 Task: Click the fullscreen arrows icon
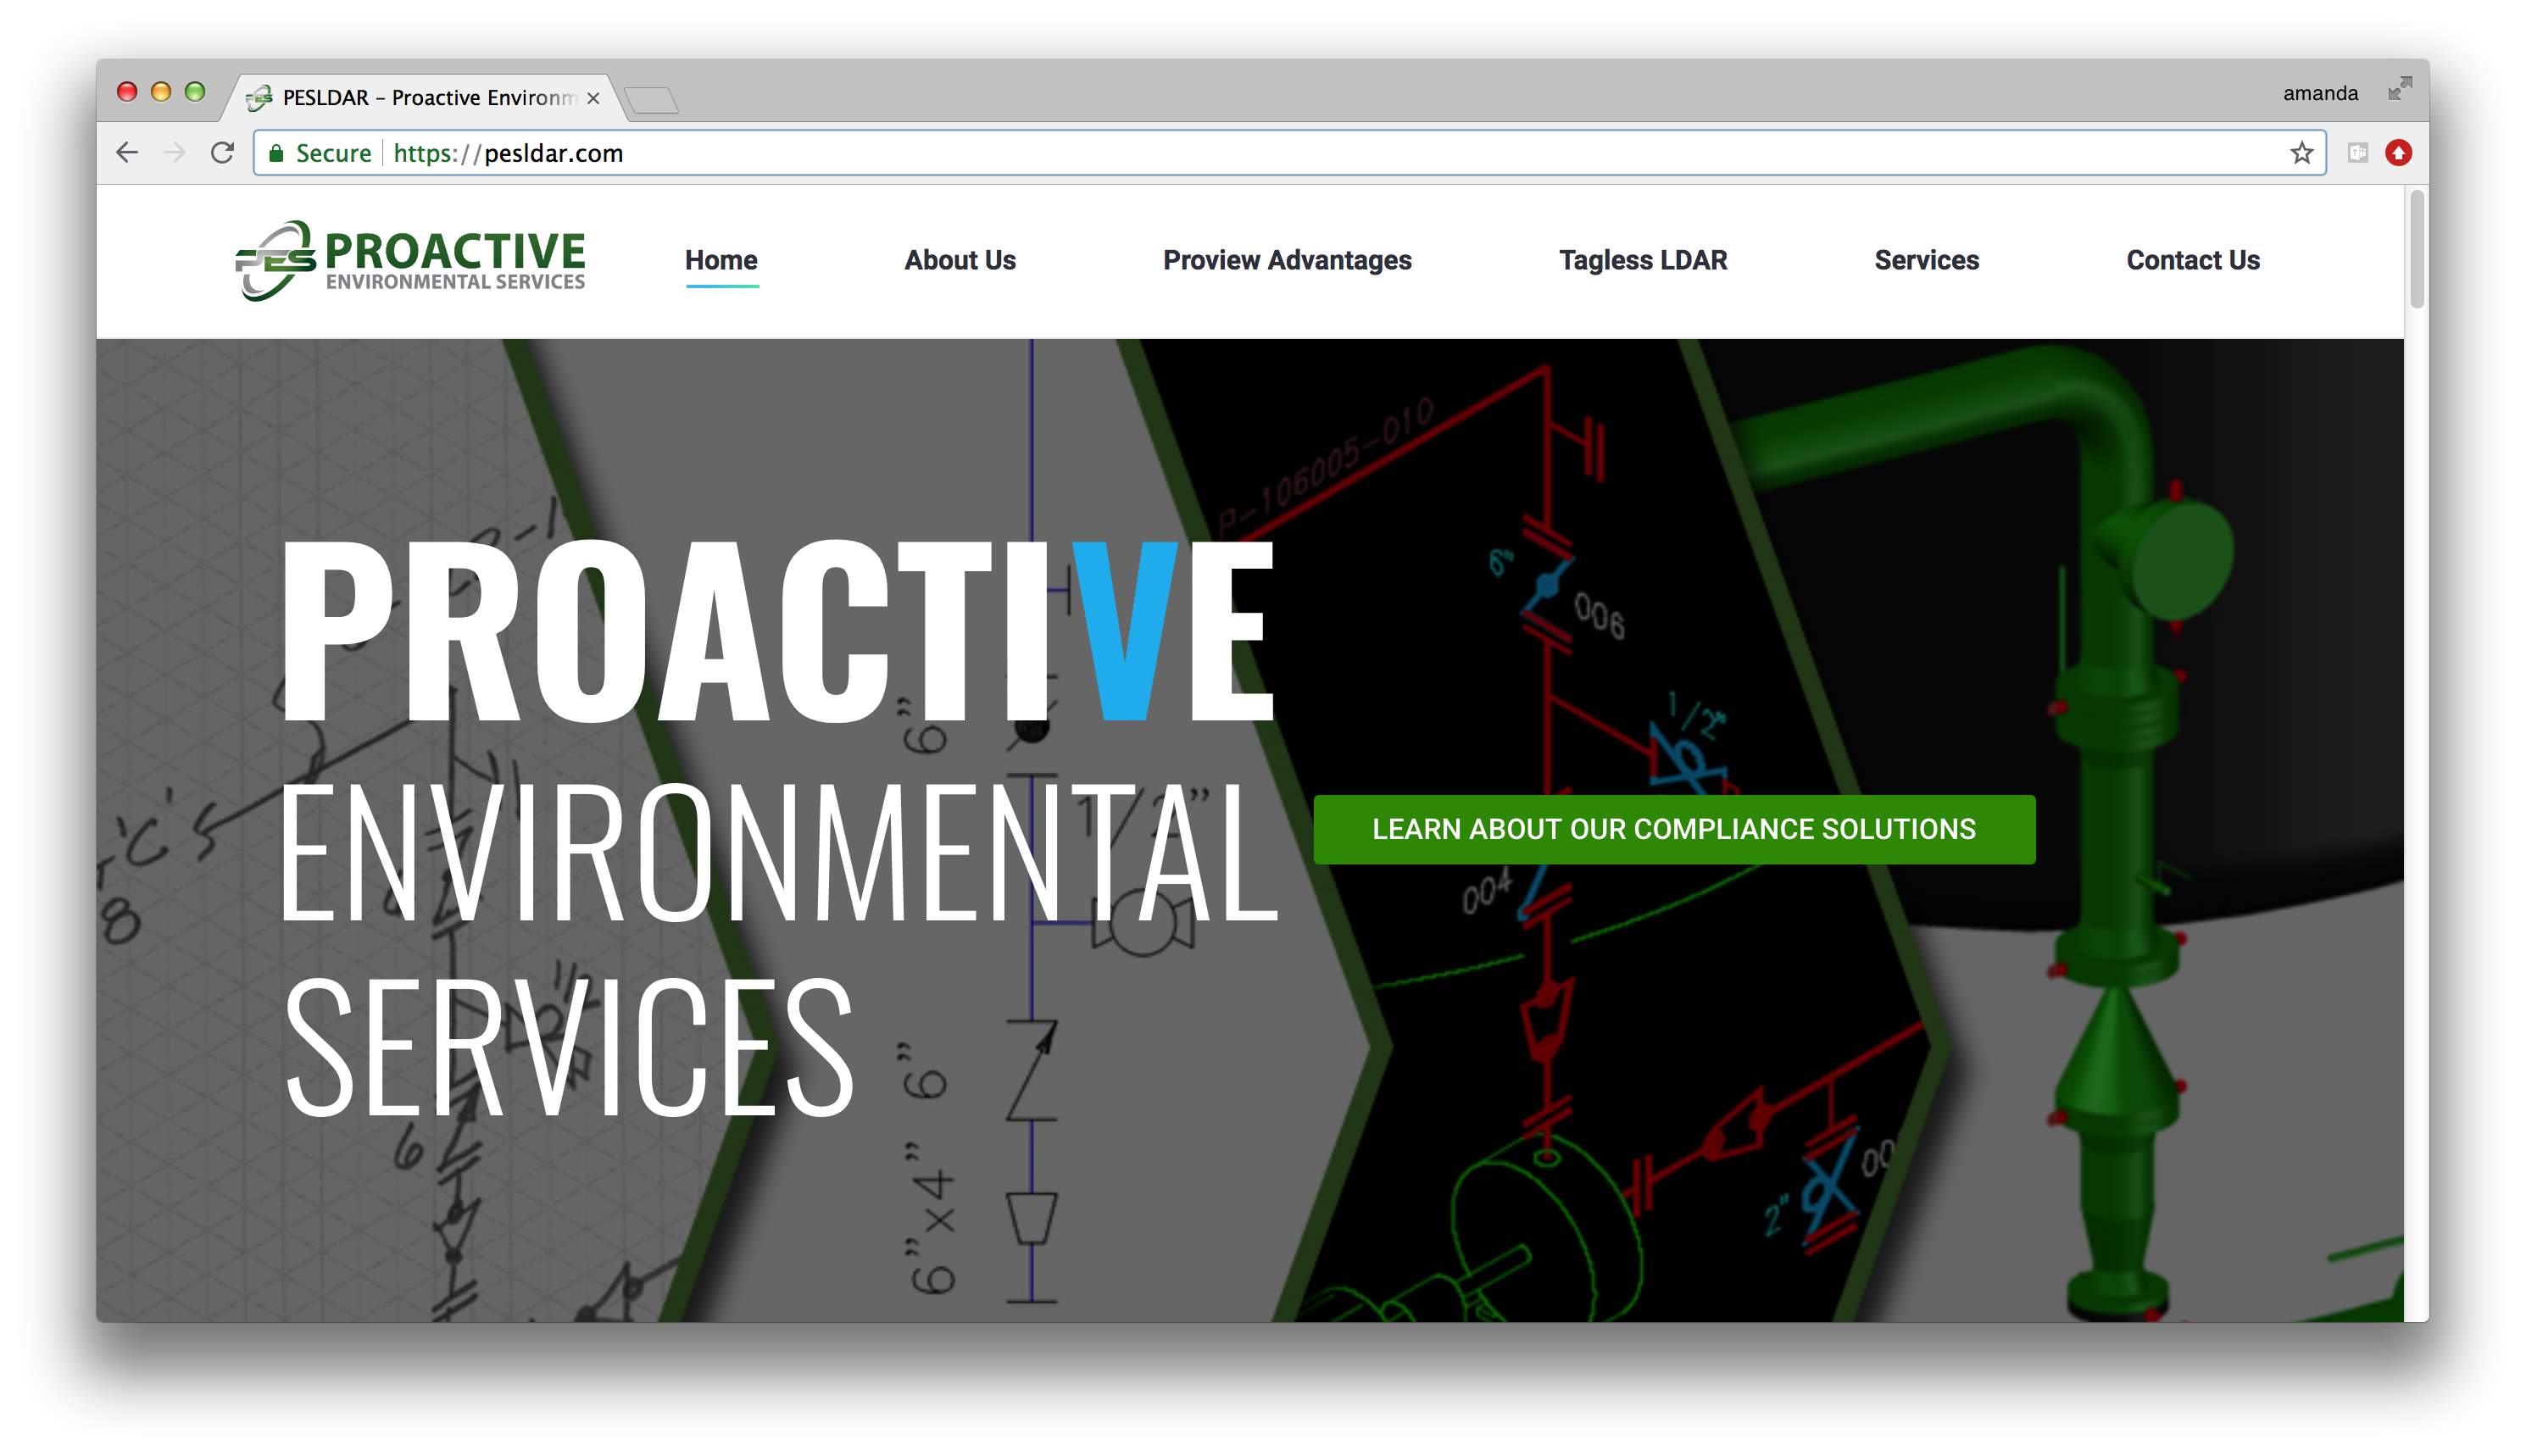2399,89
